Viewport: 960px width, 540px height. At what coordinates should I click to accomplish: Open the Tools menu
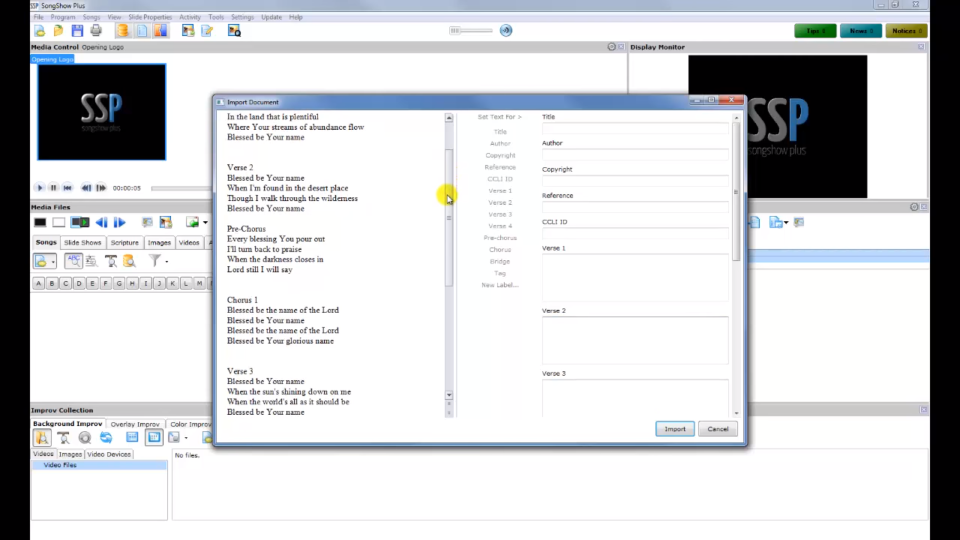pos(216,17)
